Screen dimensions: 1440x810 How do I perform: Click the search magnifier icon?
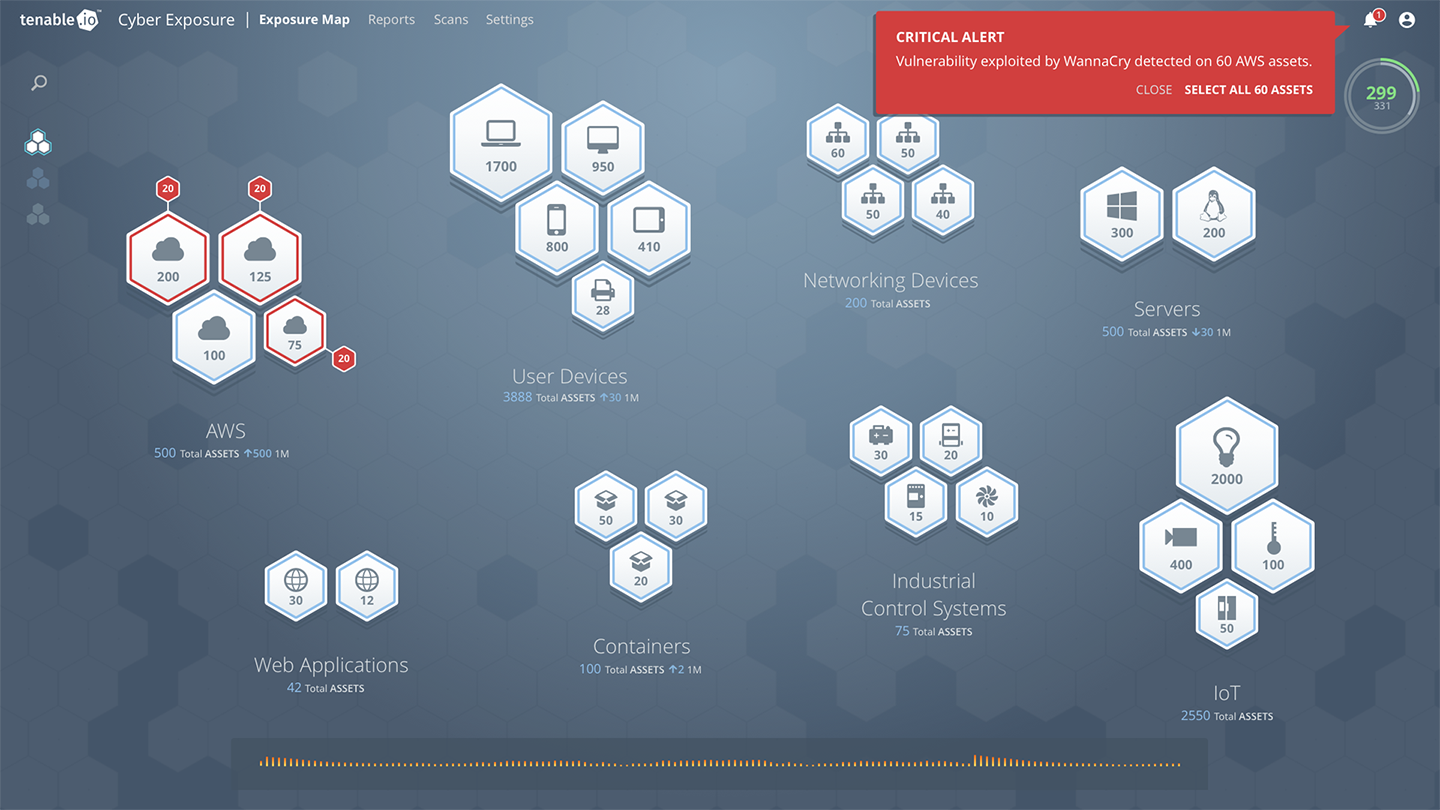click(39, 83)
